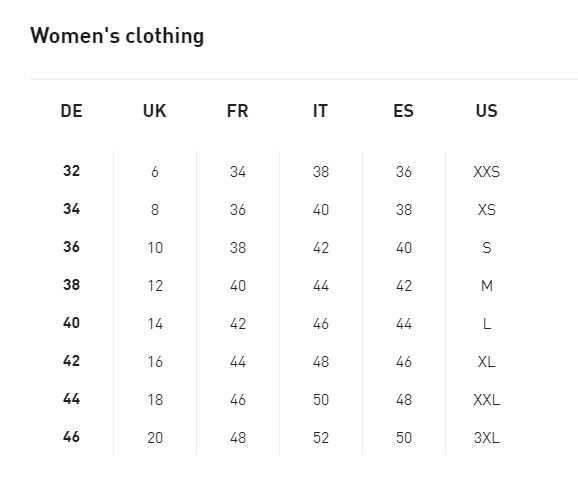Click US size 3XL cell

(x=487, y=438)
